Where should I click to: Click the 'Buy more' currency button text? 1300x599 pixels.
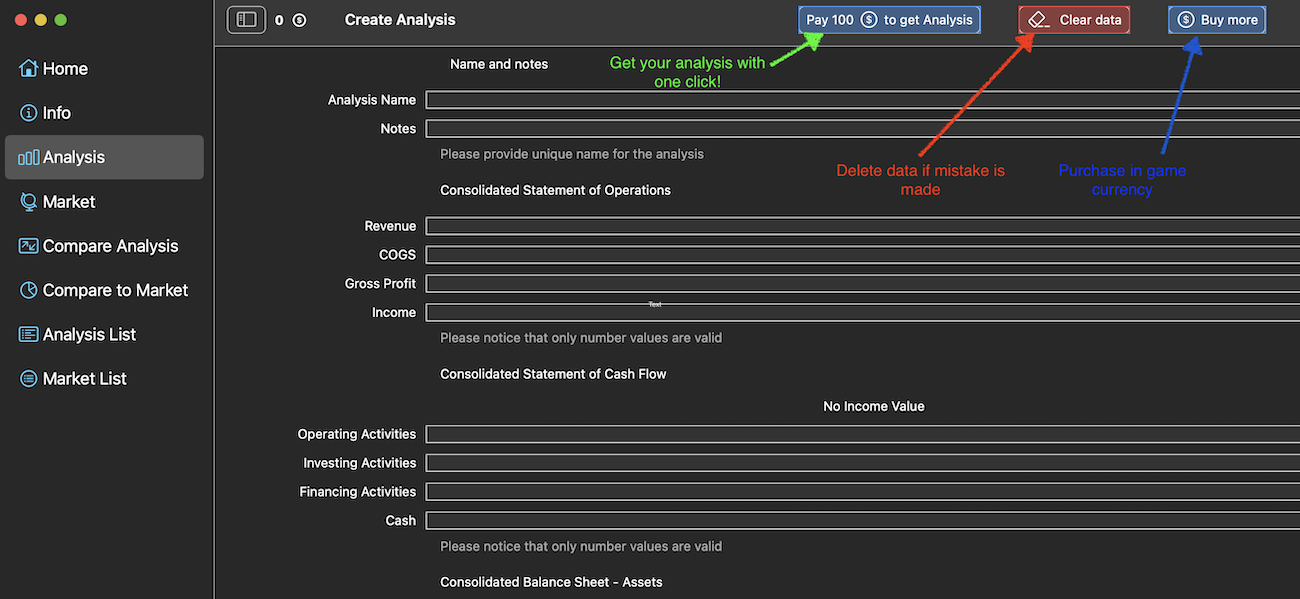tap(1229, 20)
